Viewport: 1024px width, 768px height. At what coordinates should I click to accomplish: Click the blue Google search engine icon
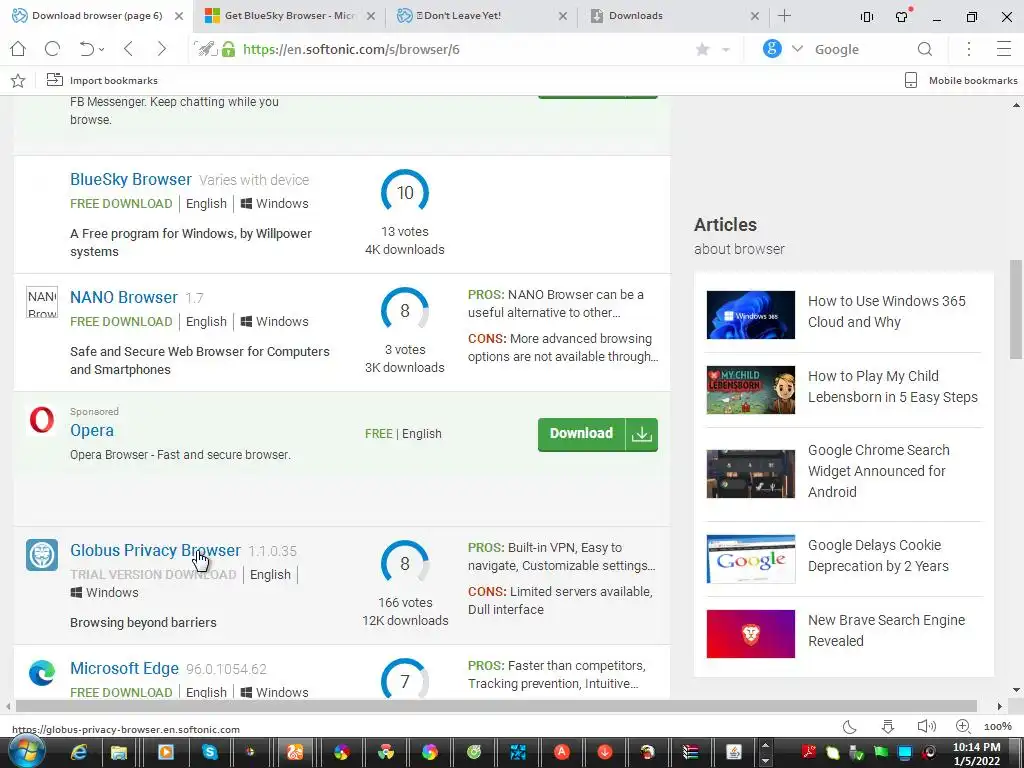point(772,48)
